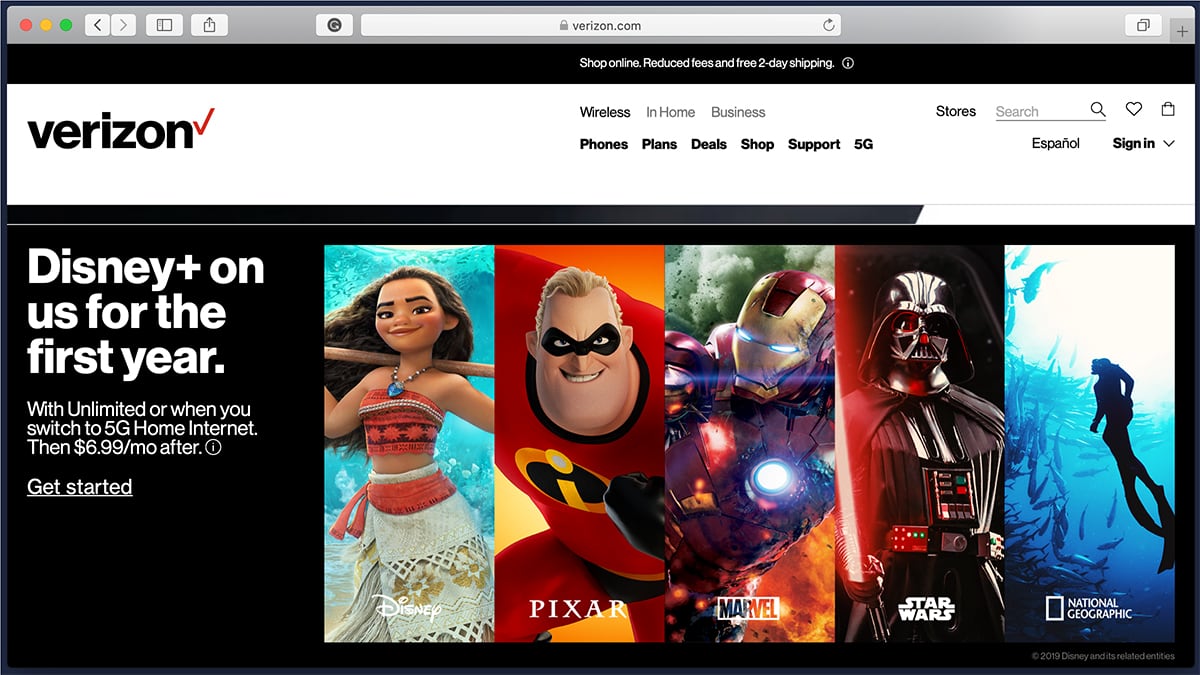
Task: Open a new tab with plus button
Action: [1183, 31]
